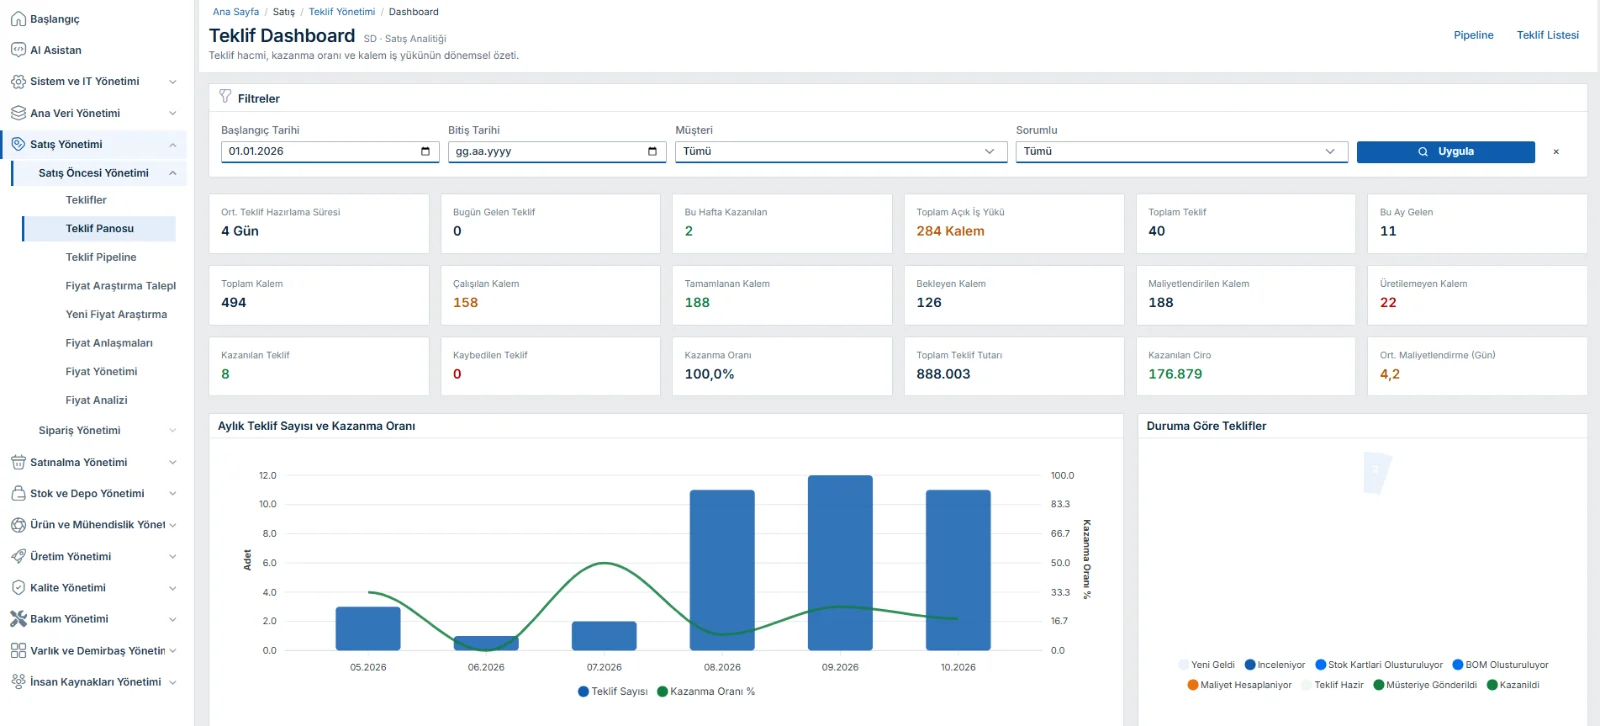
Task: Open the Teklif Listesi link
Action: [x=1547, y=35]
